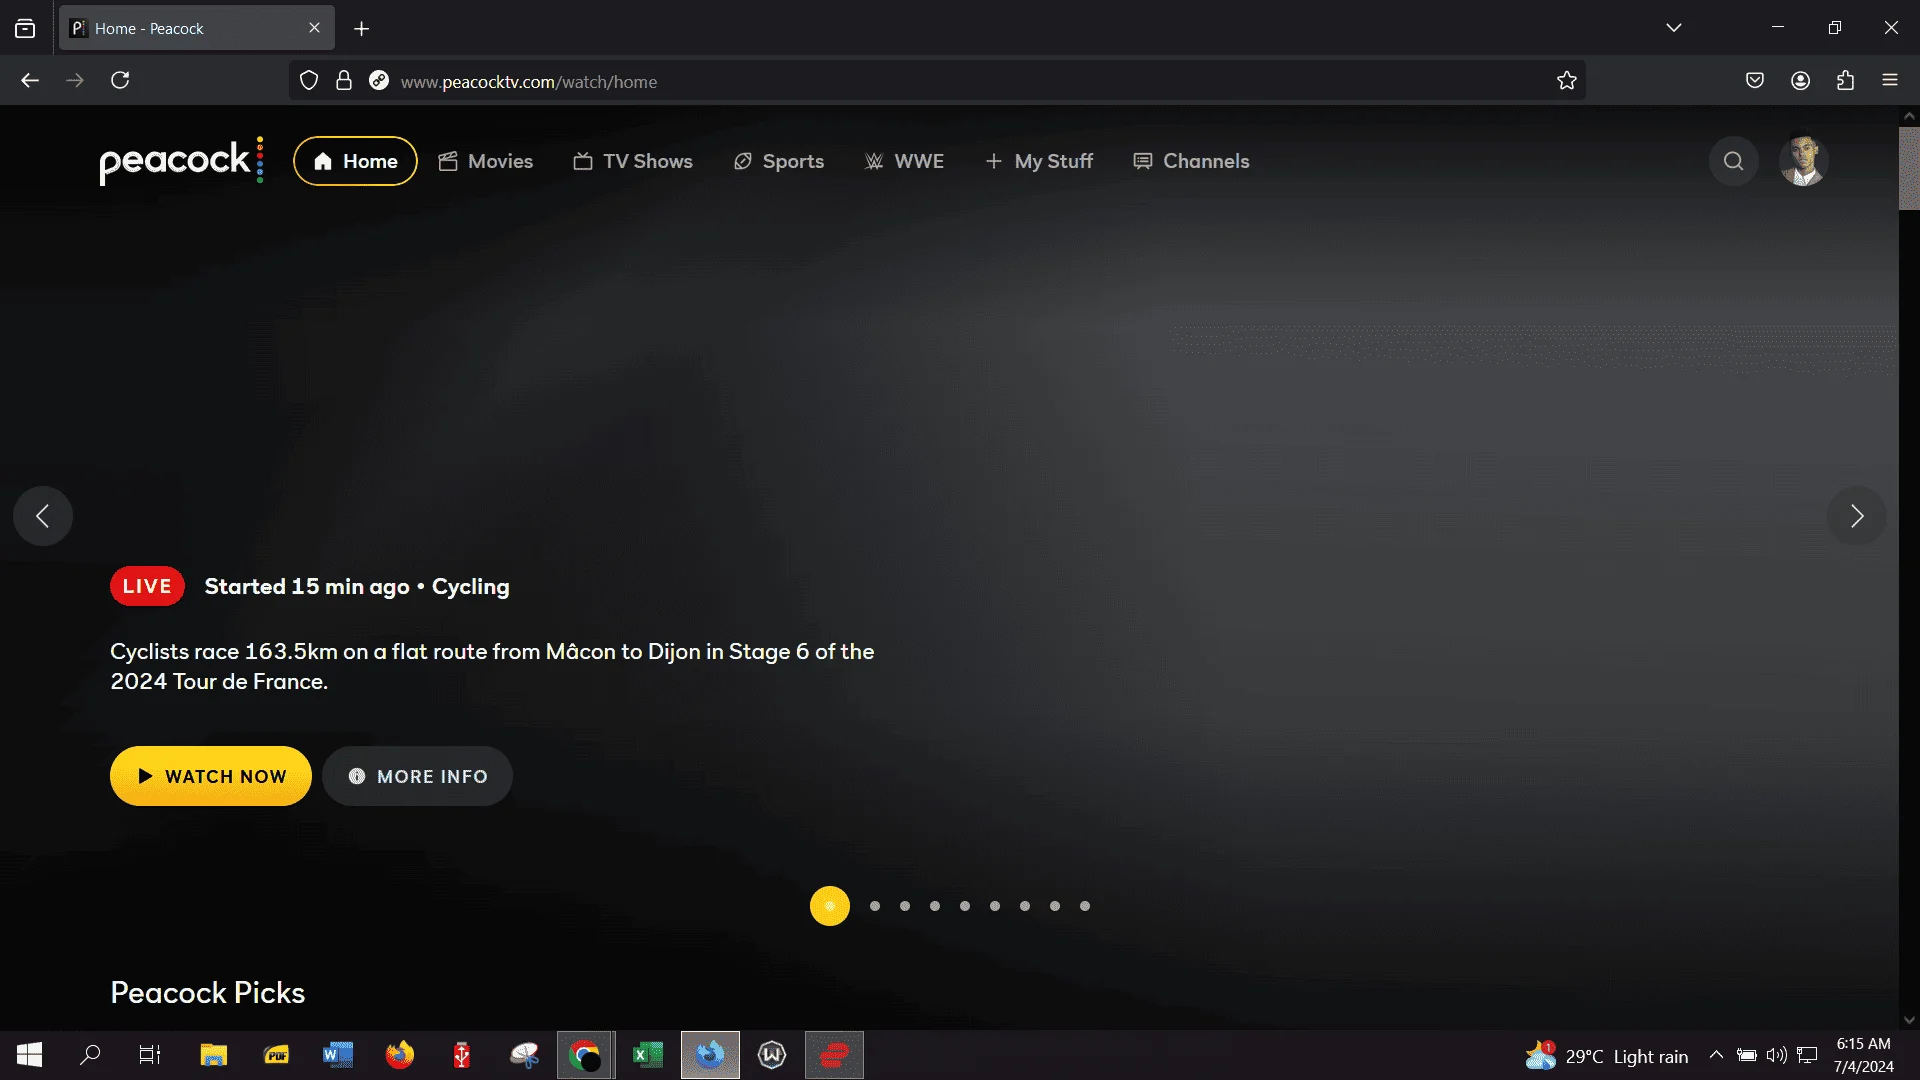Open the Peacock search icon
This screenshot has height=1080, width=1920.
tap(1733, 161)
